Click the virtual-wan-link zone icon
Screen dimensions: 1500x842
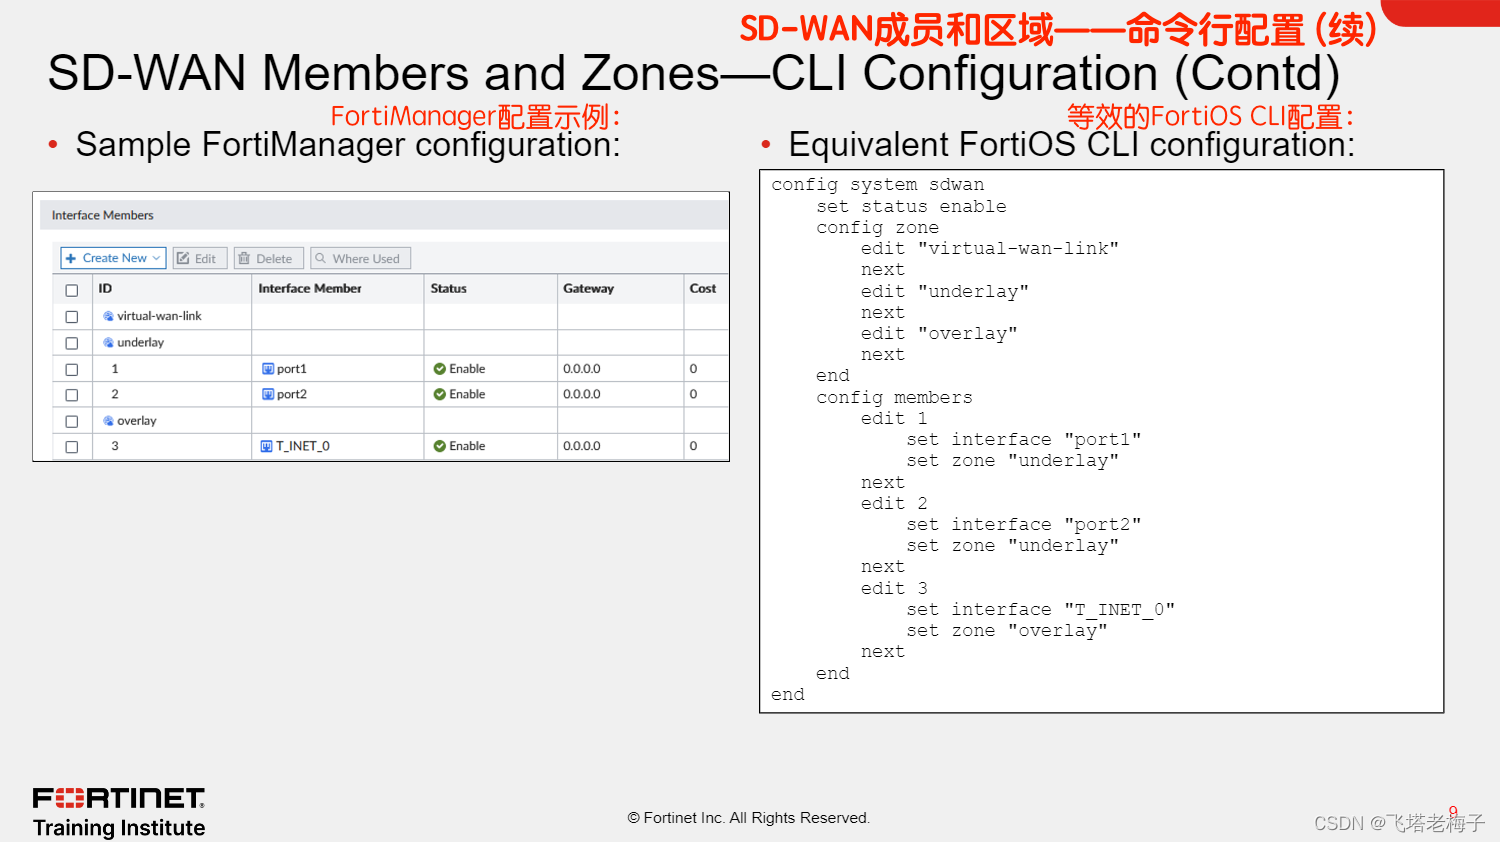[108, 316]
